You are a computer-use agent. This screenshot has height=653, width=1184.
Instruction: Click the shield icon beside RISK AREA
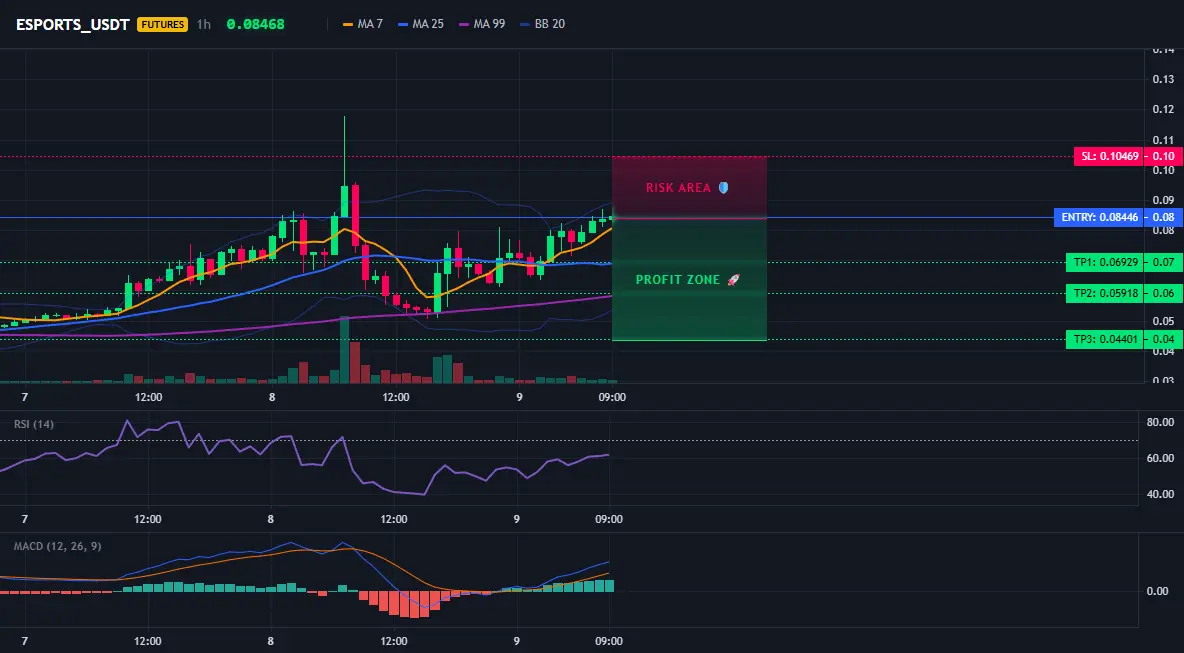tap(723, 187)
